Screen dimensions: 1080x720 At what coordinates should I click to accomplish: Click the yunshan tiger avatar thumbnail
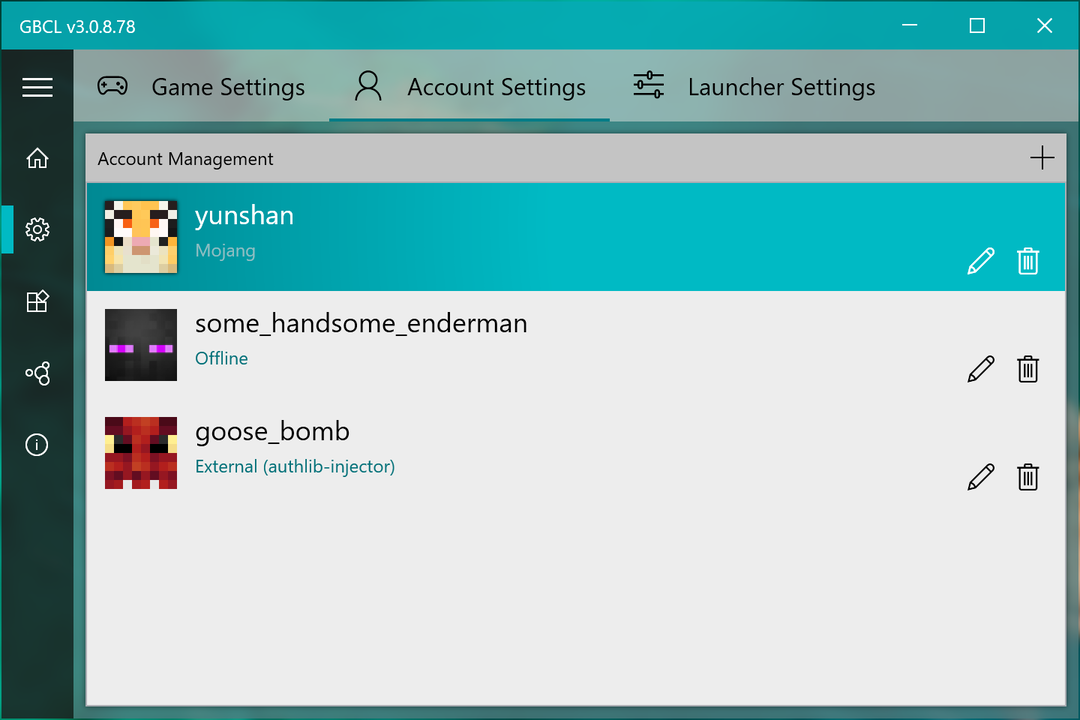point(141,237)
